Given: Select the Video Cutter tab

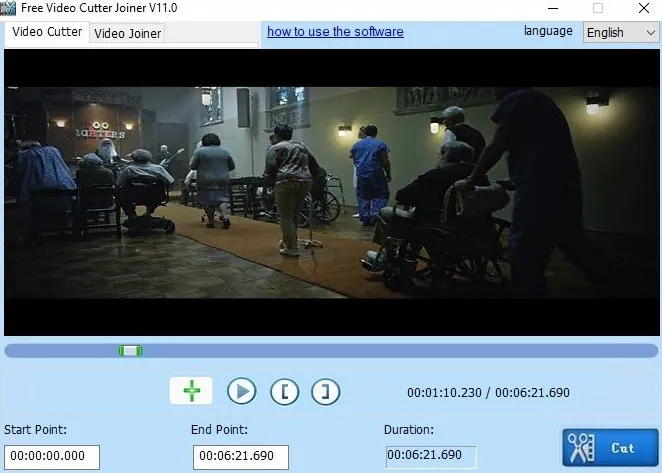Looking at the screenshot, I should pos(47,32).
